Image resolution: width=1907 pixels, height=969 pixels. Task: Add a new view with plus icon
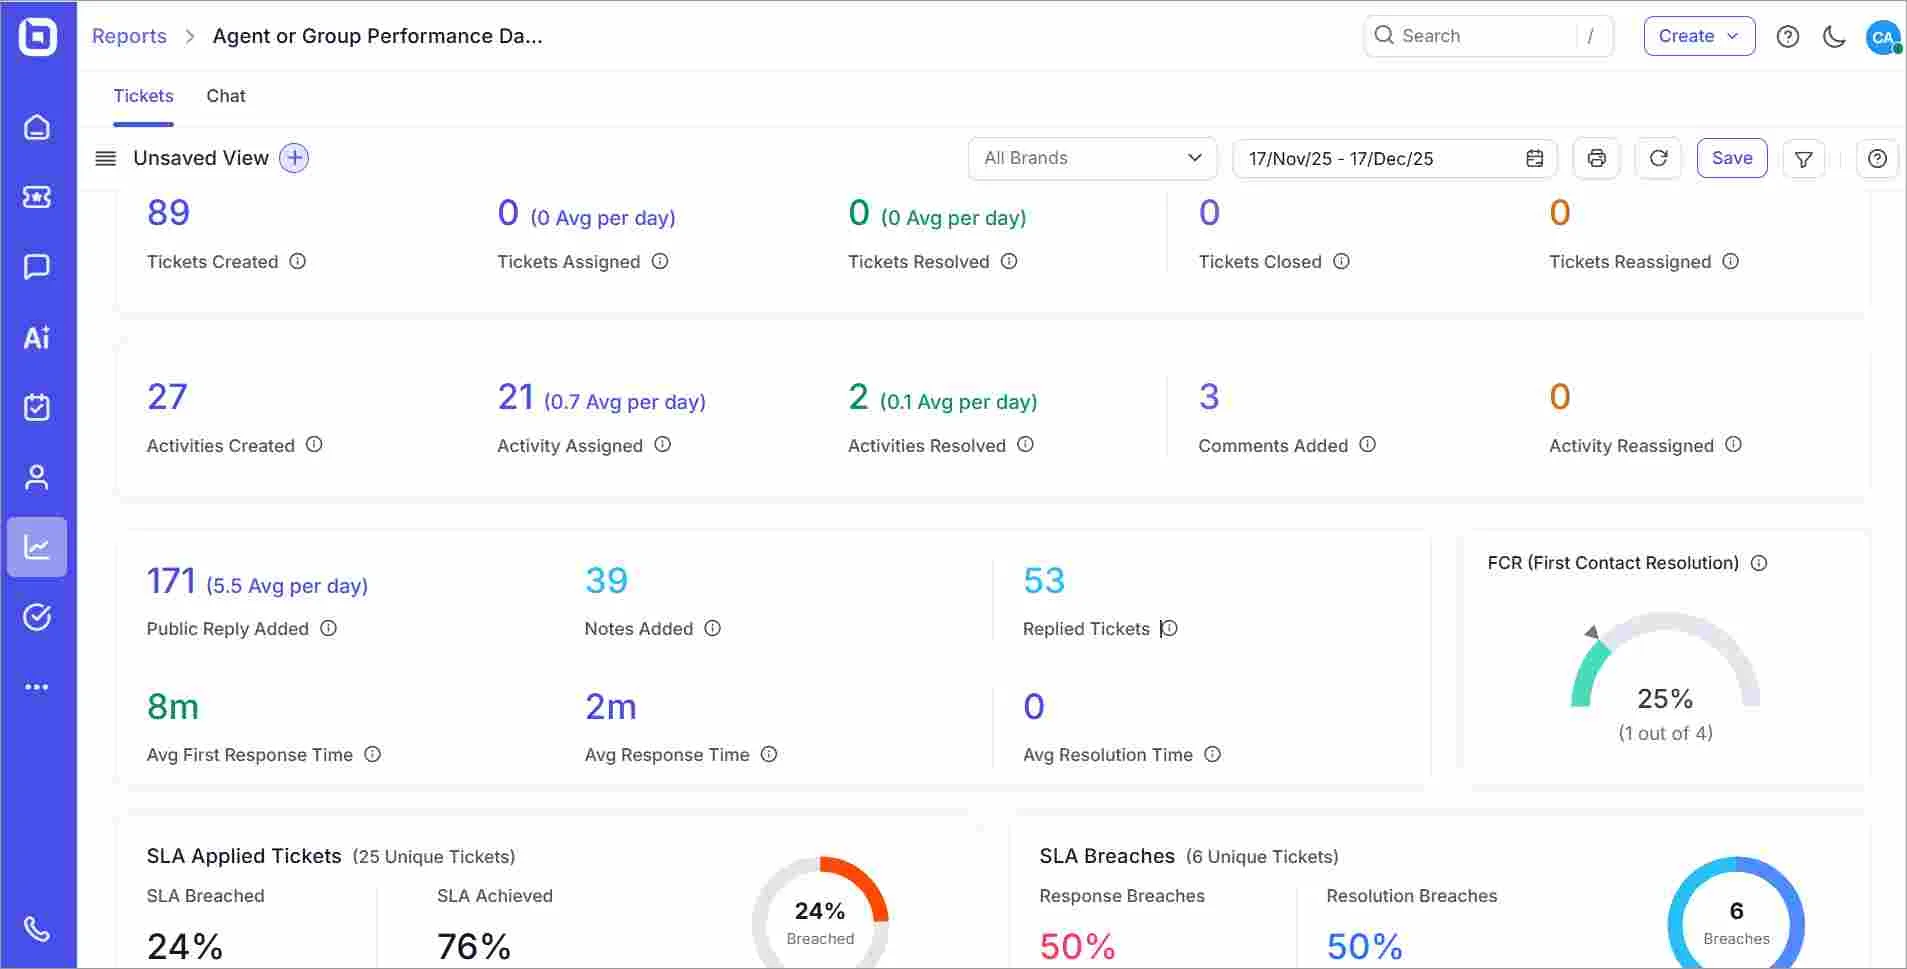tap(294, 158)
